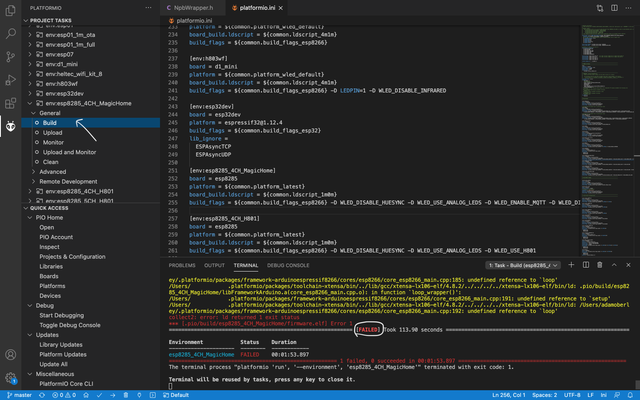Switch to the PROBLEMS panel tab
This screenshot has height=400, width=640.
182,265
